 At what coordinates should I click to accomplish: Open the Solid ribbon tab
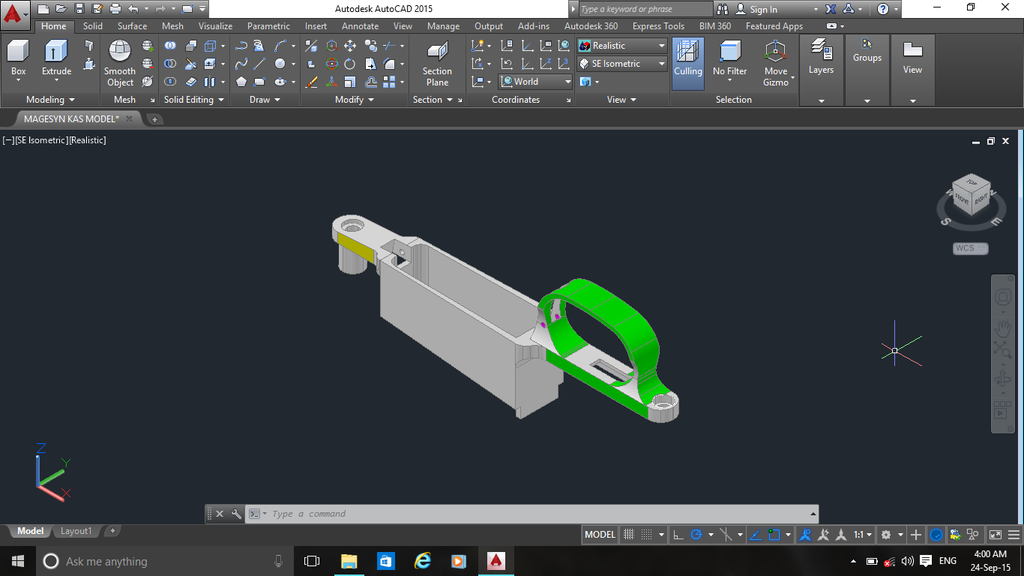(93, 26)
